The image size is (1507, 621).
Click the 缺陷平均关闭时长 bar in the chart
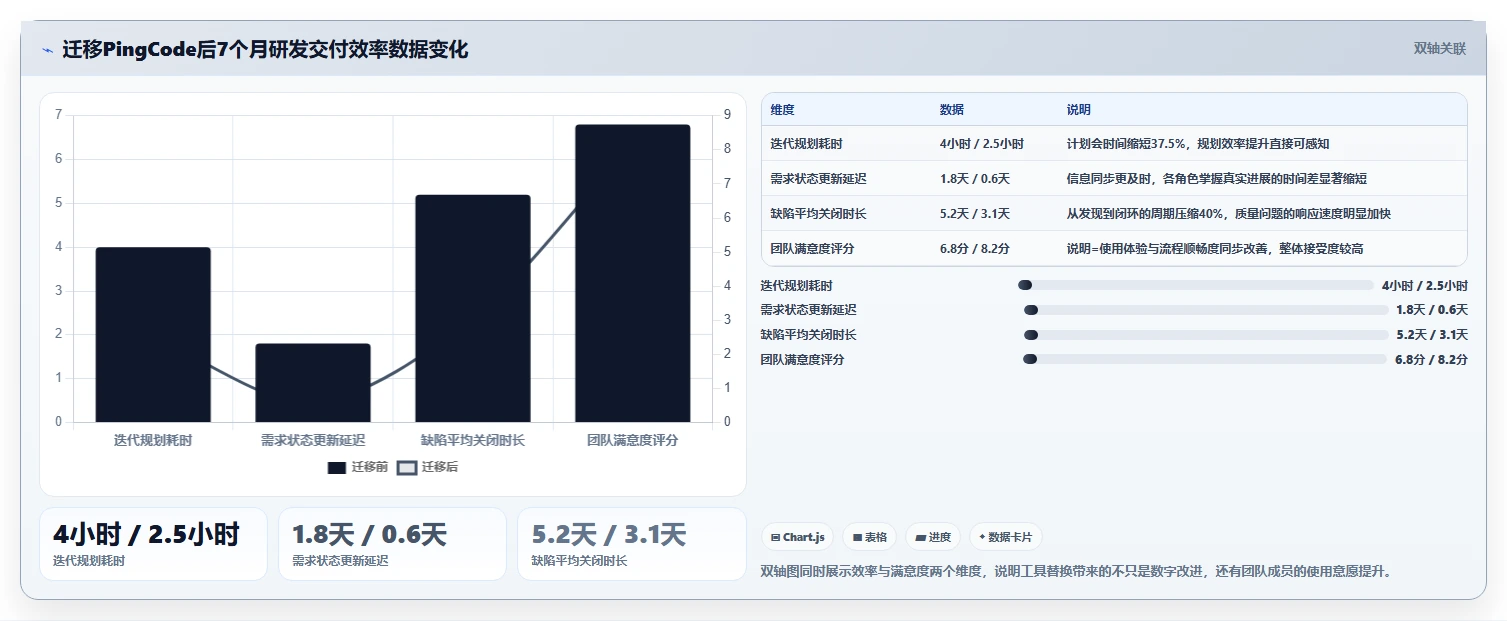(473, 308)
